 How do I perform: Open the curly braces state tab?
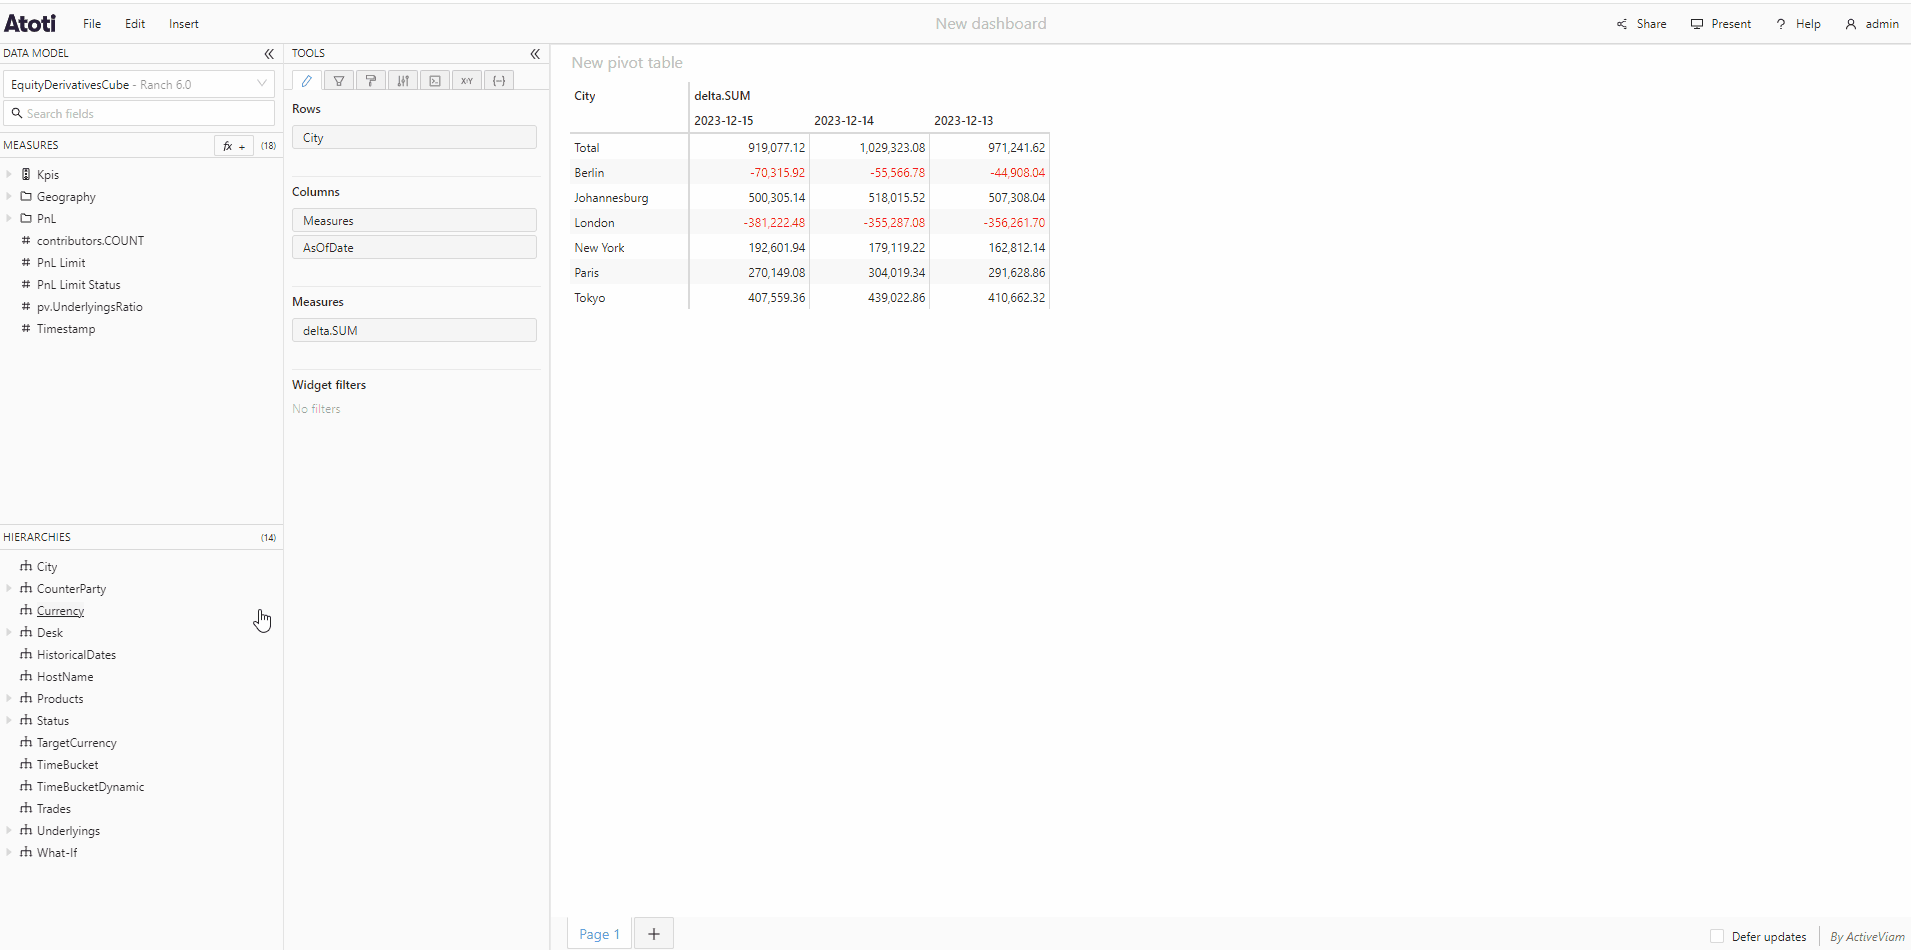click(x=499, y=81)
